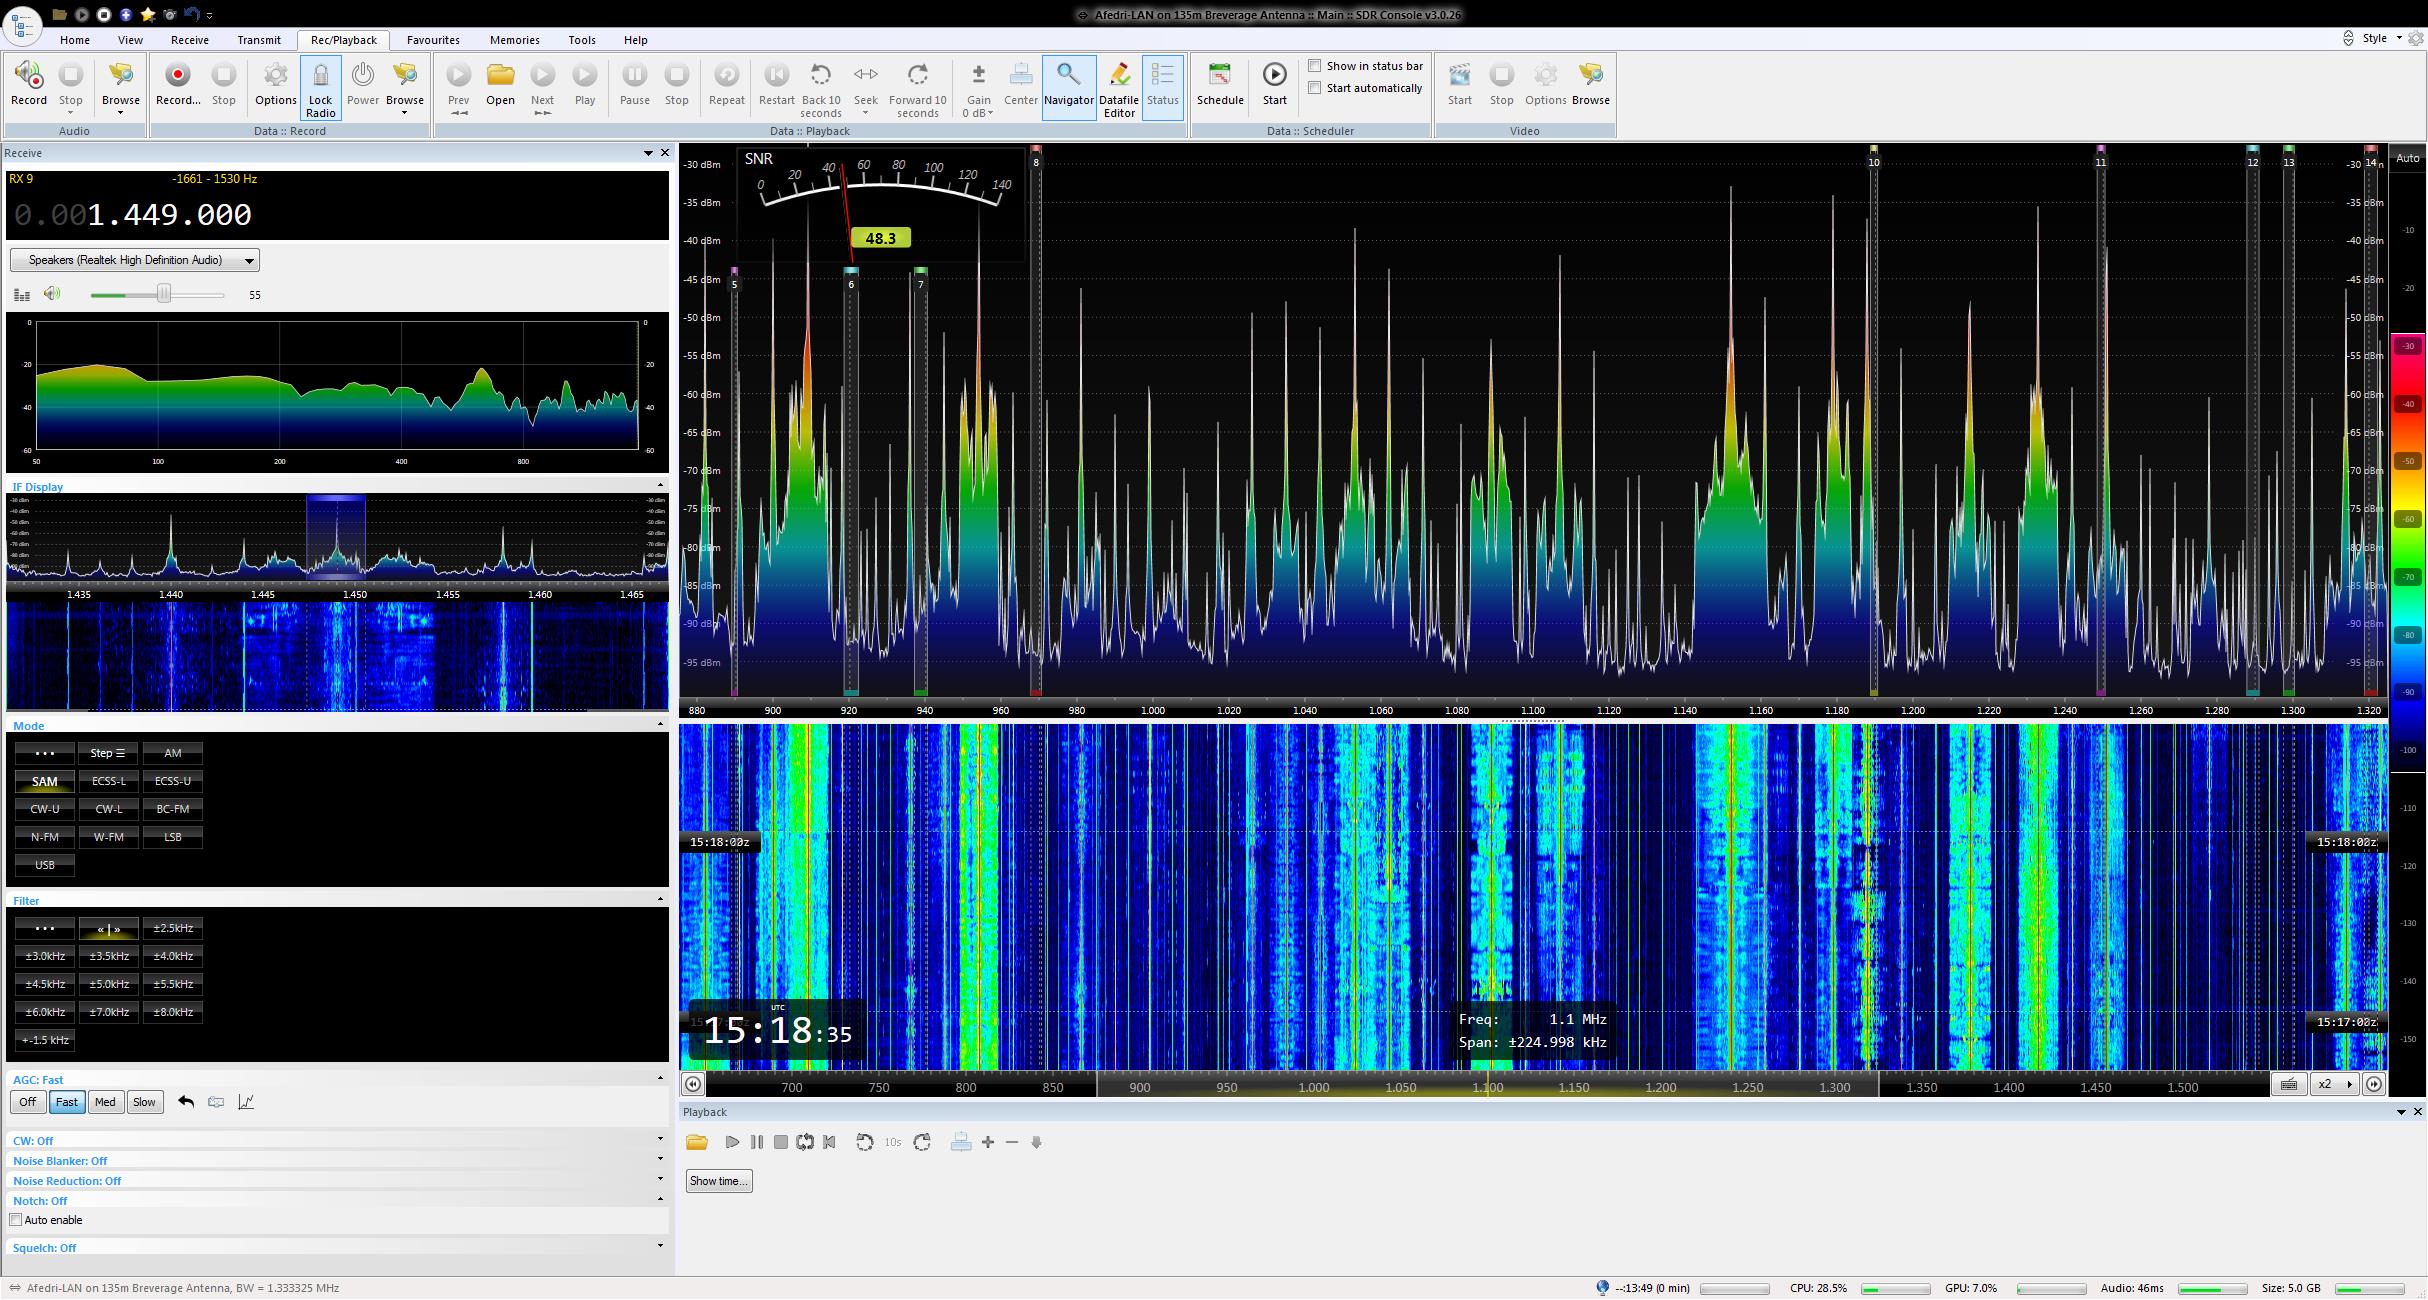Click the red data Record icon
2428x1300 pixels.
pyautogui.click(x=178, y=76)
